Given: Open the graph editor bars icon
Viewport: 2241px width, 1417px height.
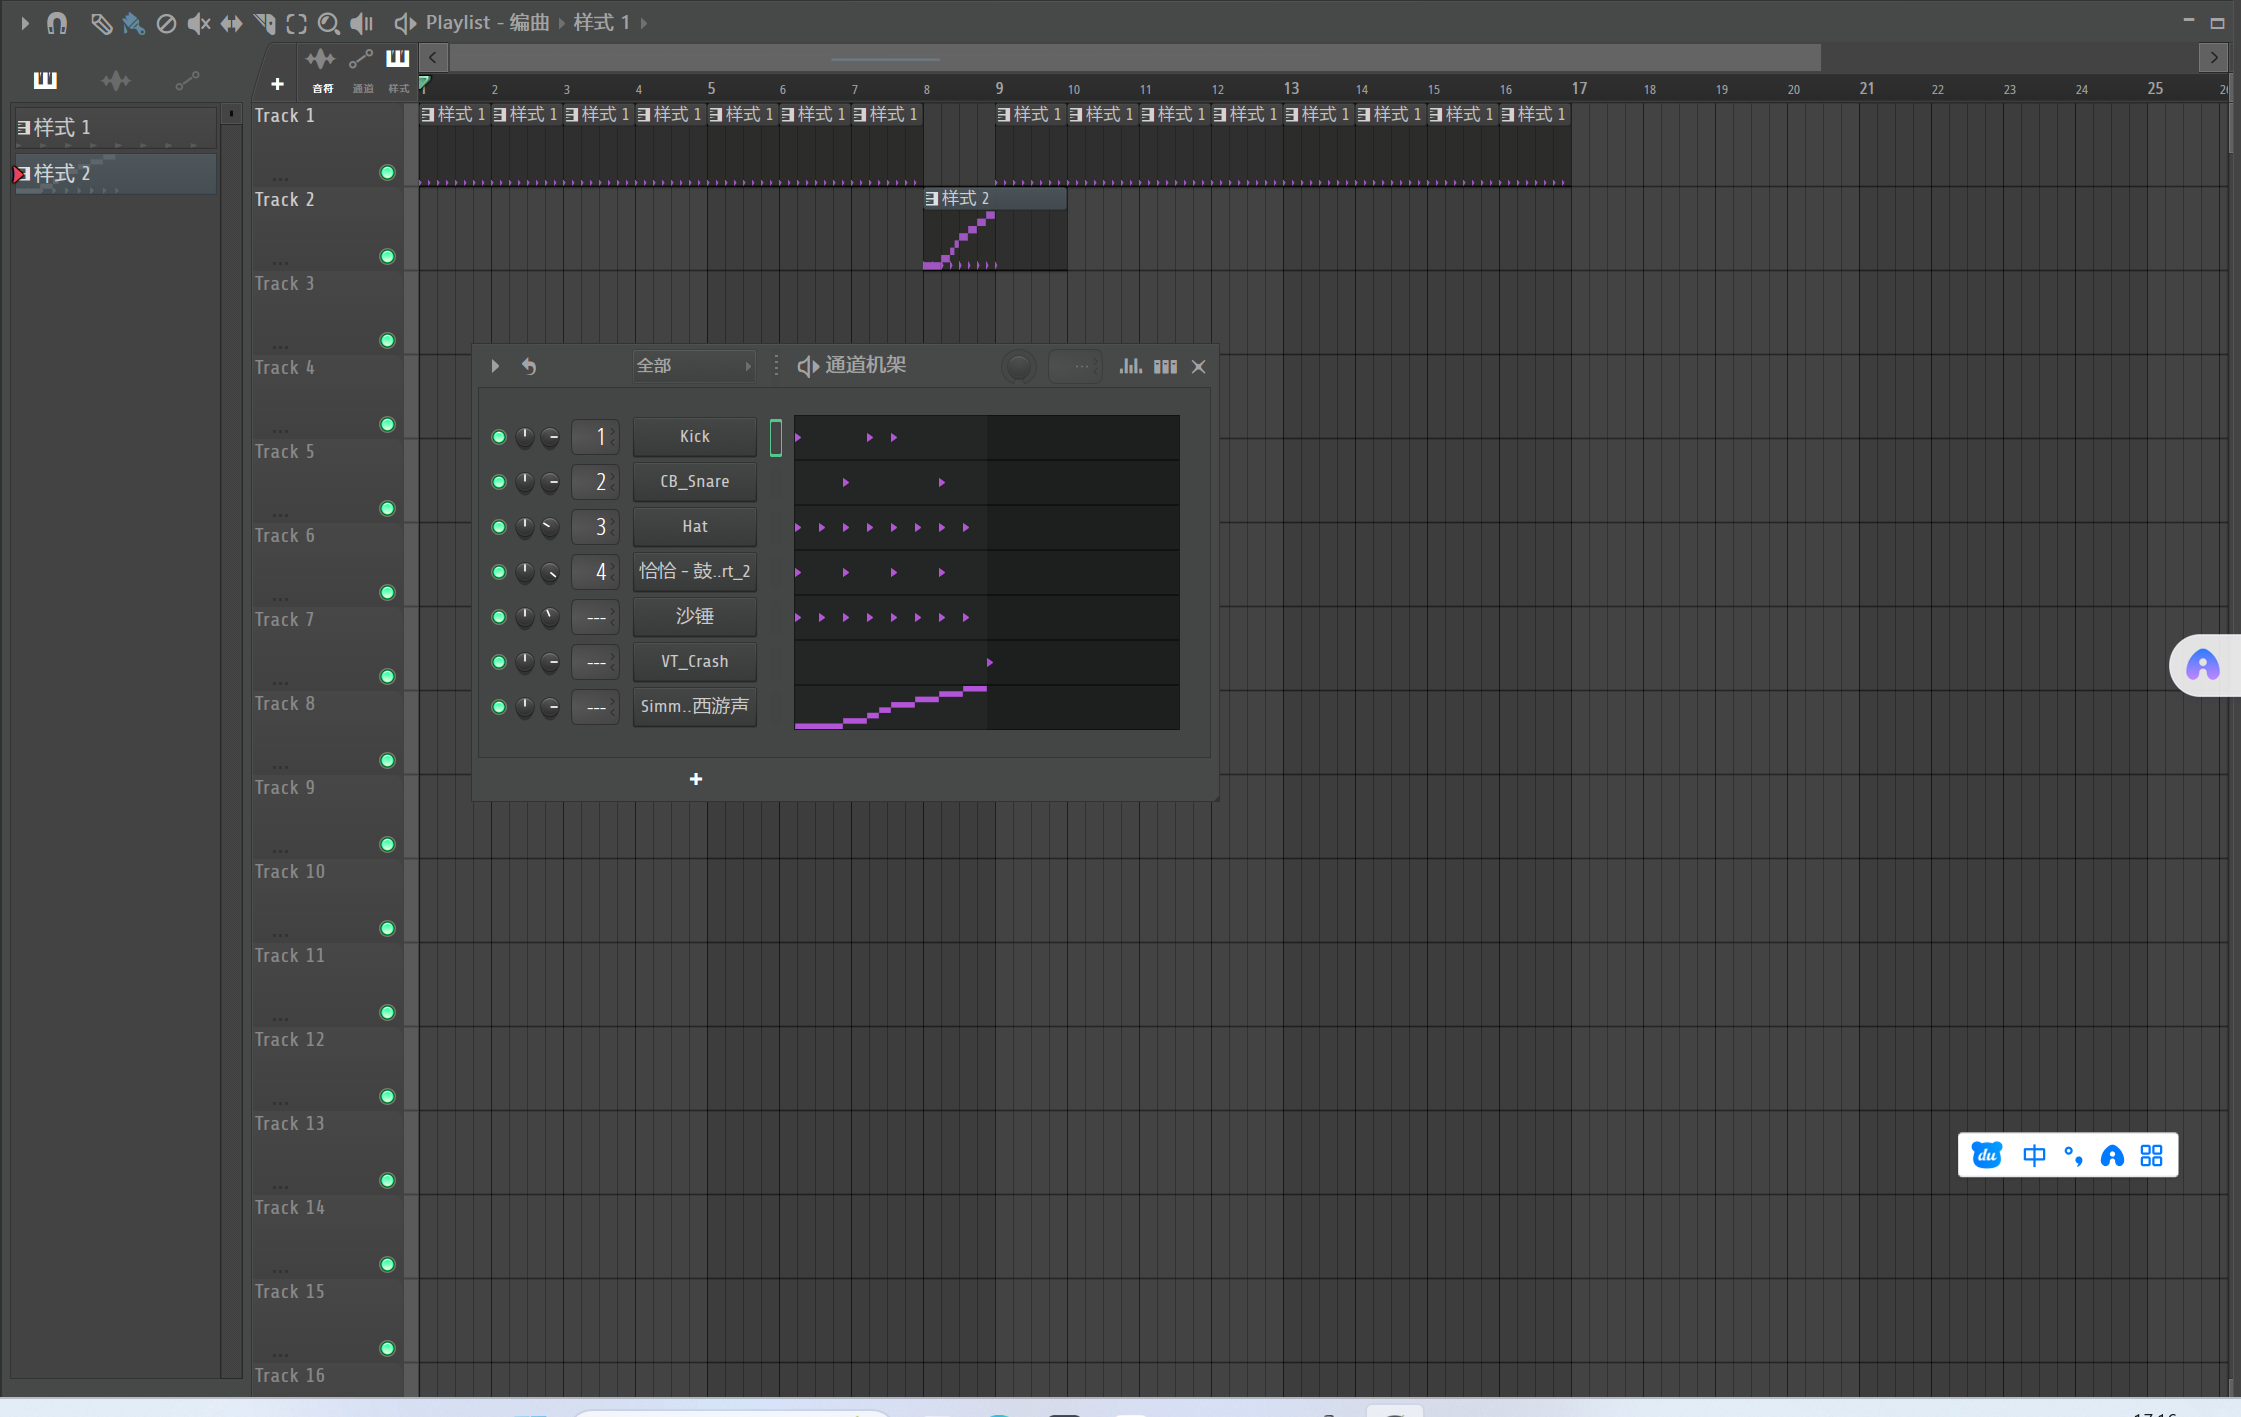Looking at the screenshot, I should (x=1130, y=366).
